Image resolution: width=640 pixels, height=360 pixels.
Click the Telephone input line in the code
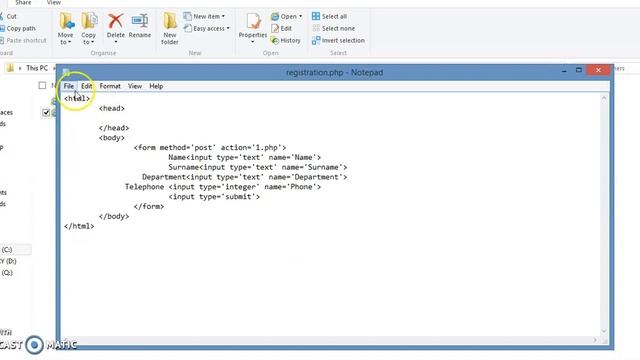[223, 187]
